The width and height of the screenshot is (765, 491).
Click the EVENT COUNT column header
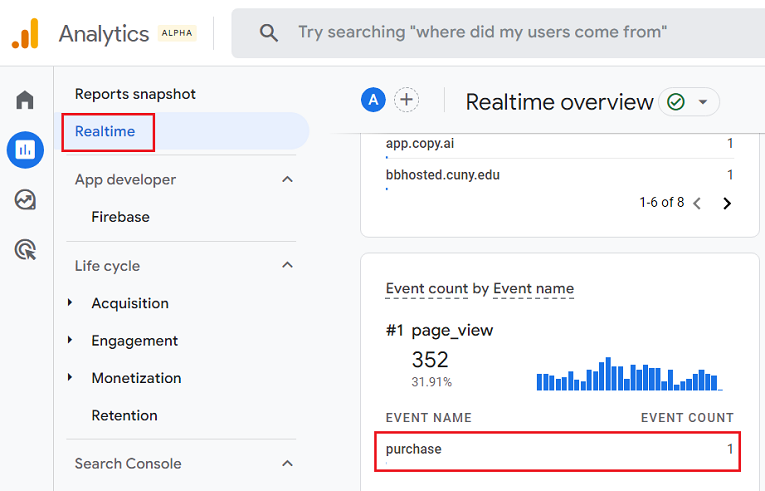687,418
